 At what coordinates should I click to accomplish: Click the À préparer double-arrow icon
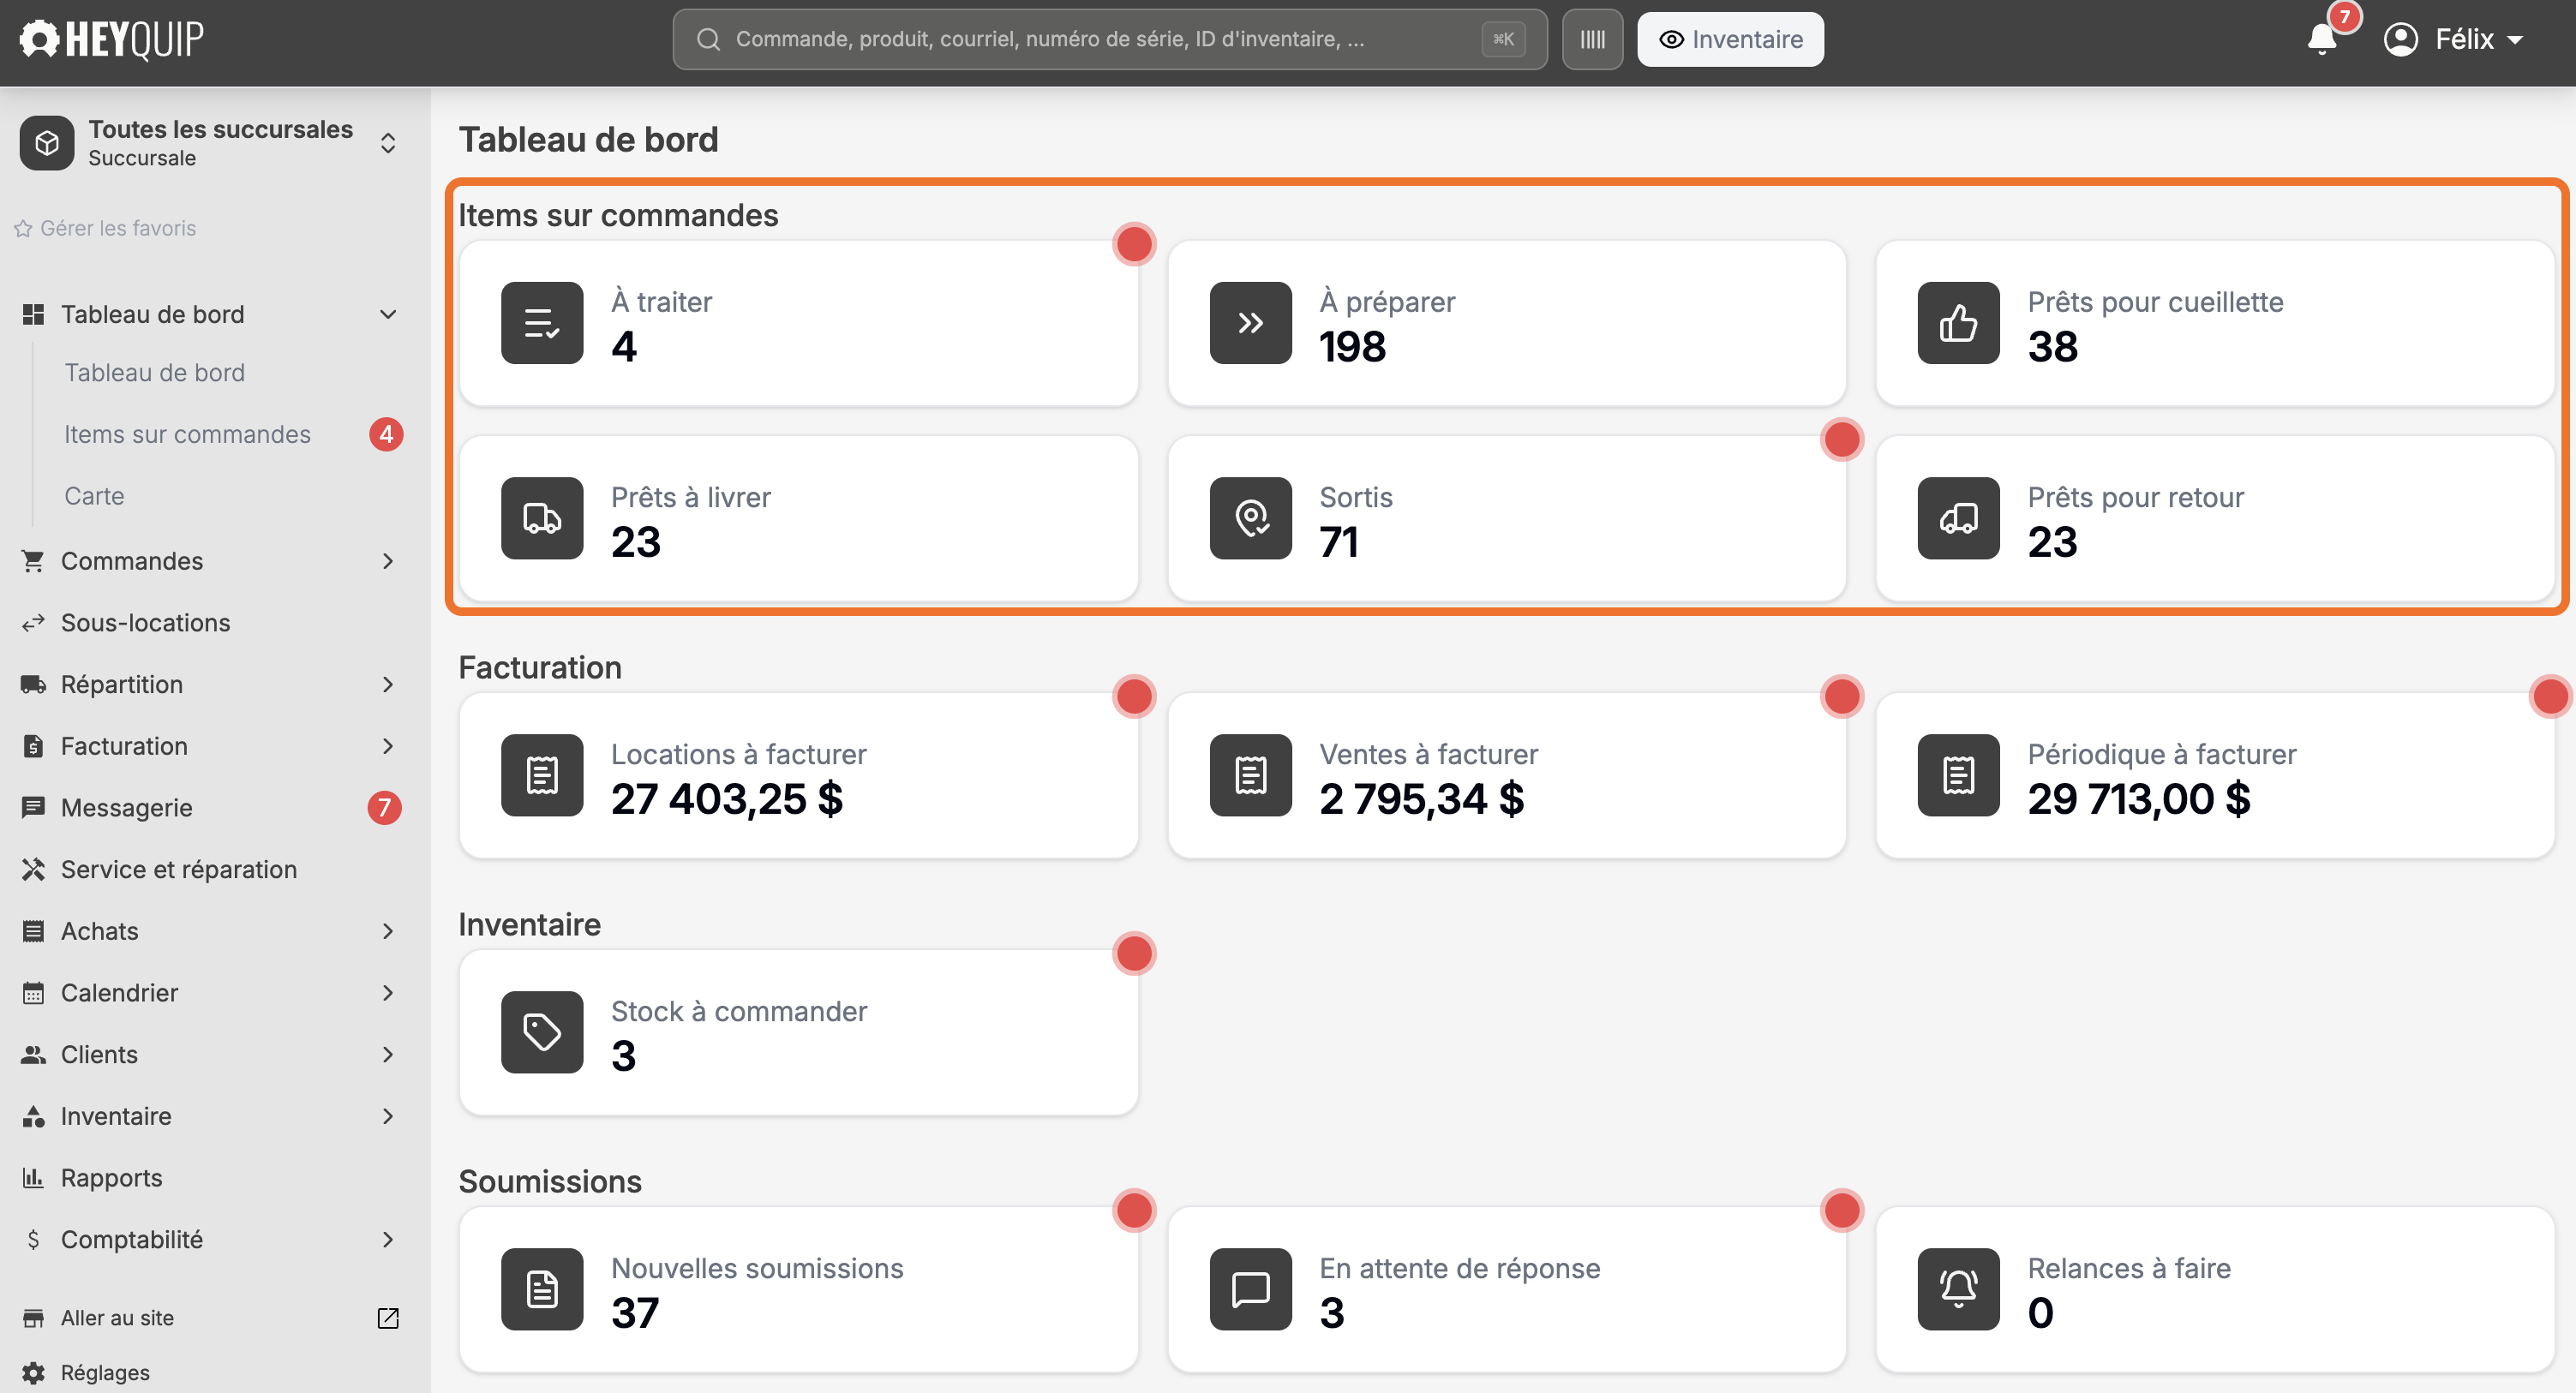point(1250,323)
